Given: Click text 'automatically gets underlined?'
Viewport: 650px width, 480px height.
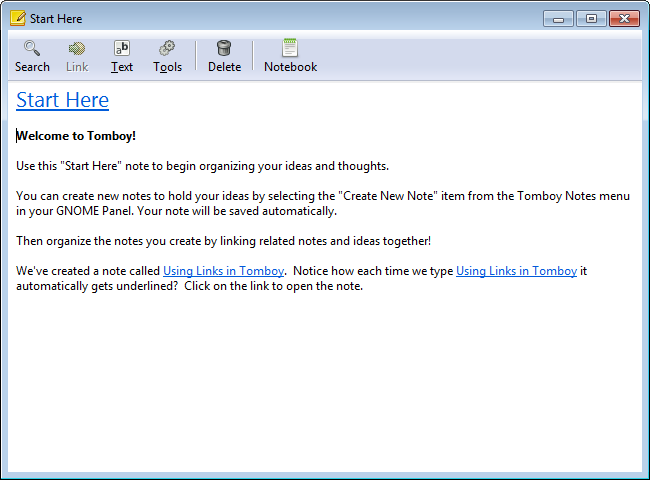Looking at the screenshot, I should coord(97,286).
